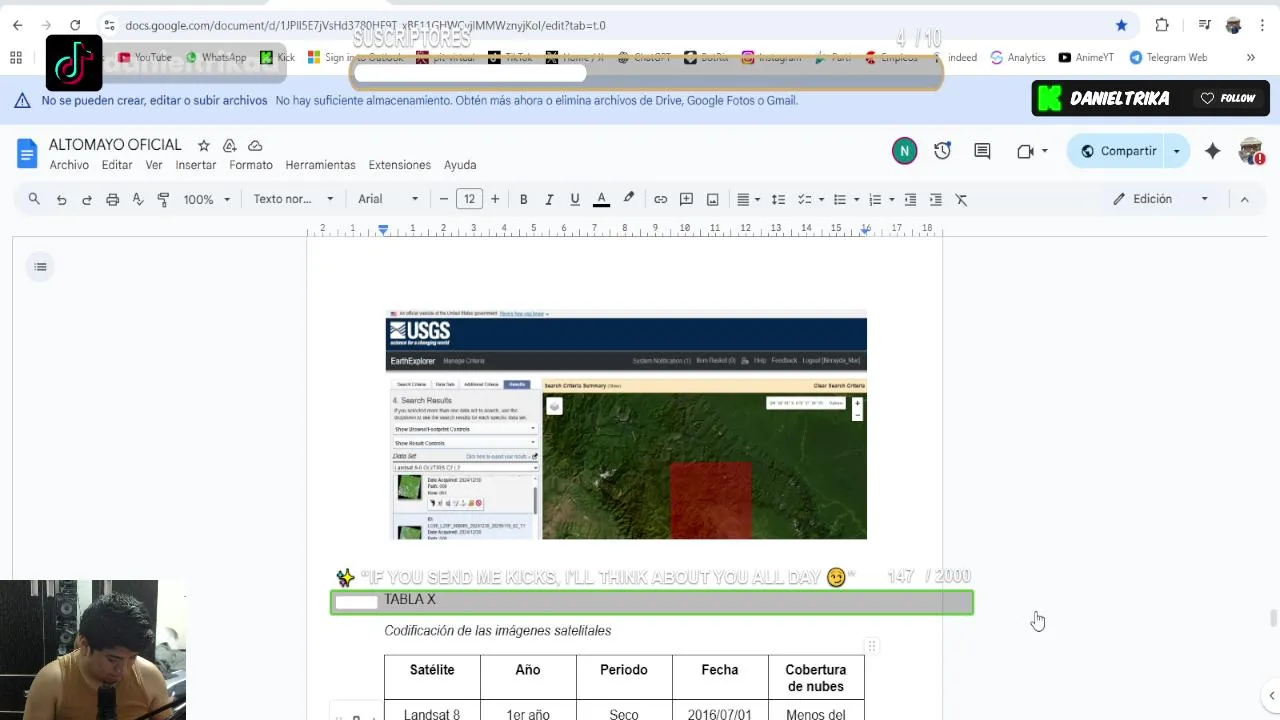Image resolution: width=1280 pixels, height=720 pixels.
Task: Click the font size field
Action: [x=469, y=199]
